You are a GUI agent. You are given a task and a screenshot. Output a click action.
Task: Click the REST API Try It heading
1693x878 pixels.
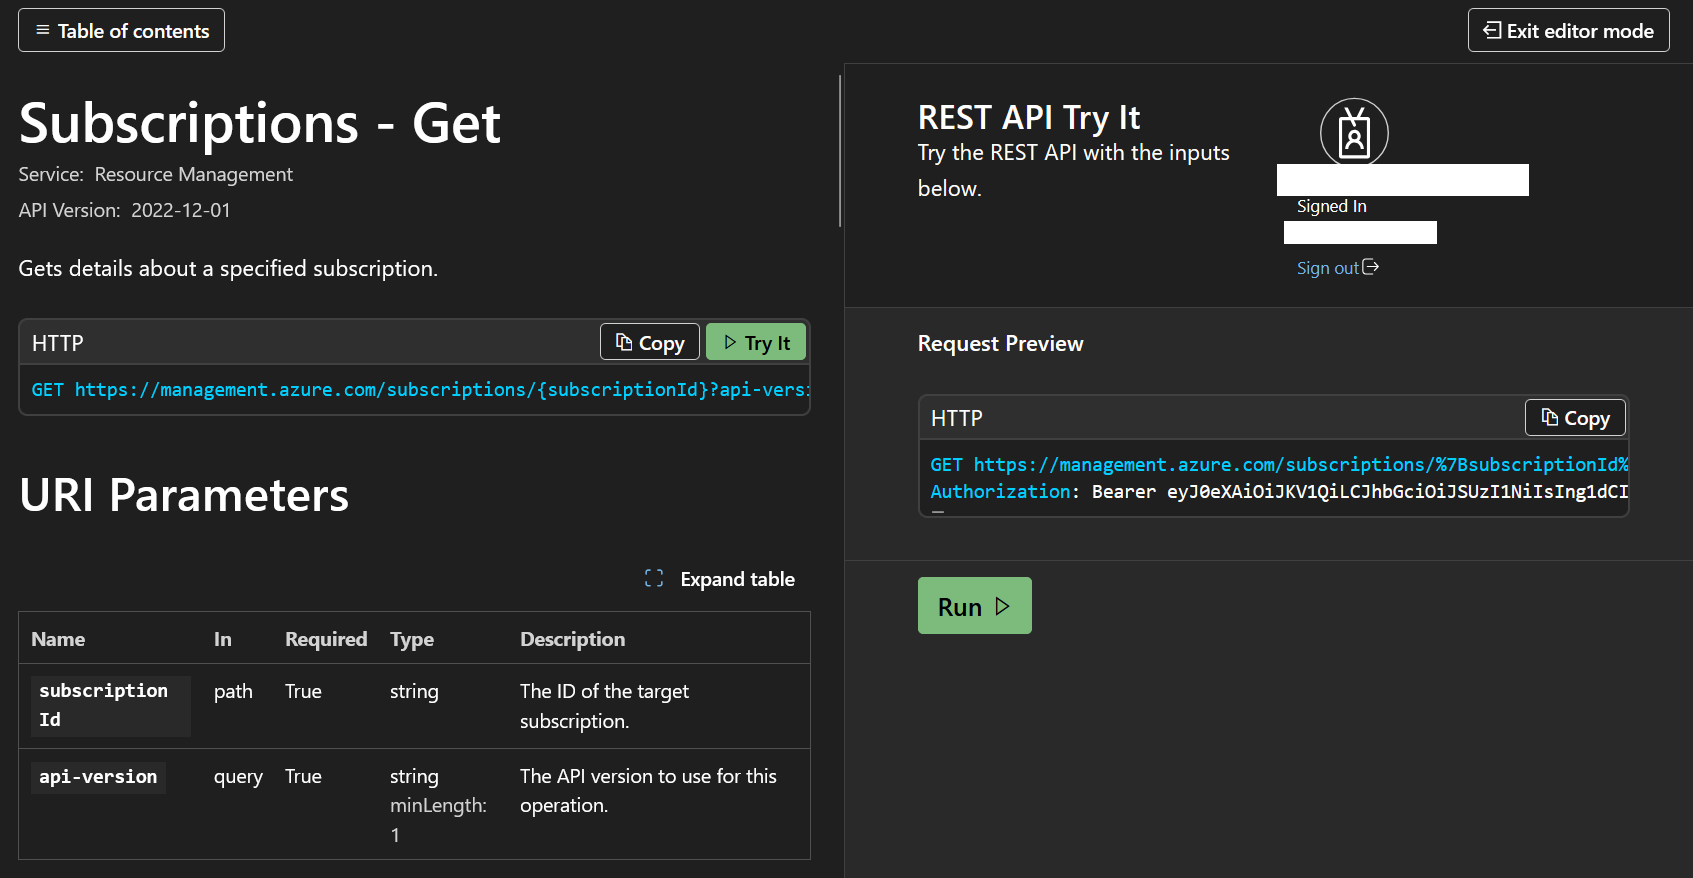coord(1029,117)
